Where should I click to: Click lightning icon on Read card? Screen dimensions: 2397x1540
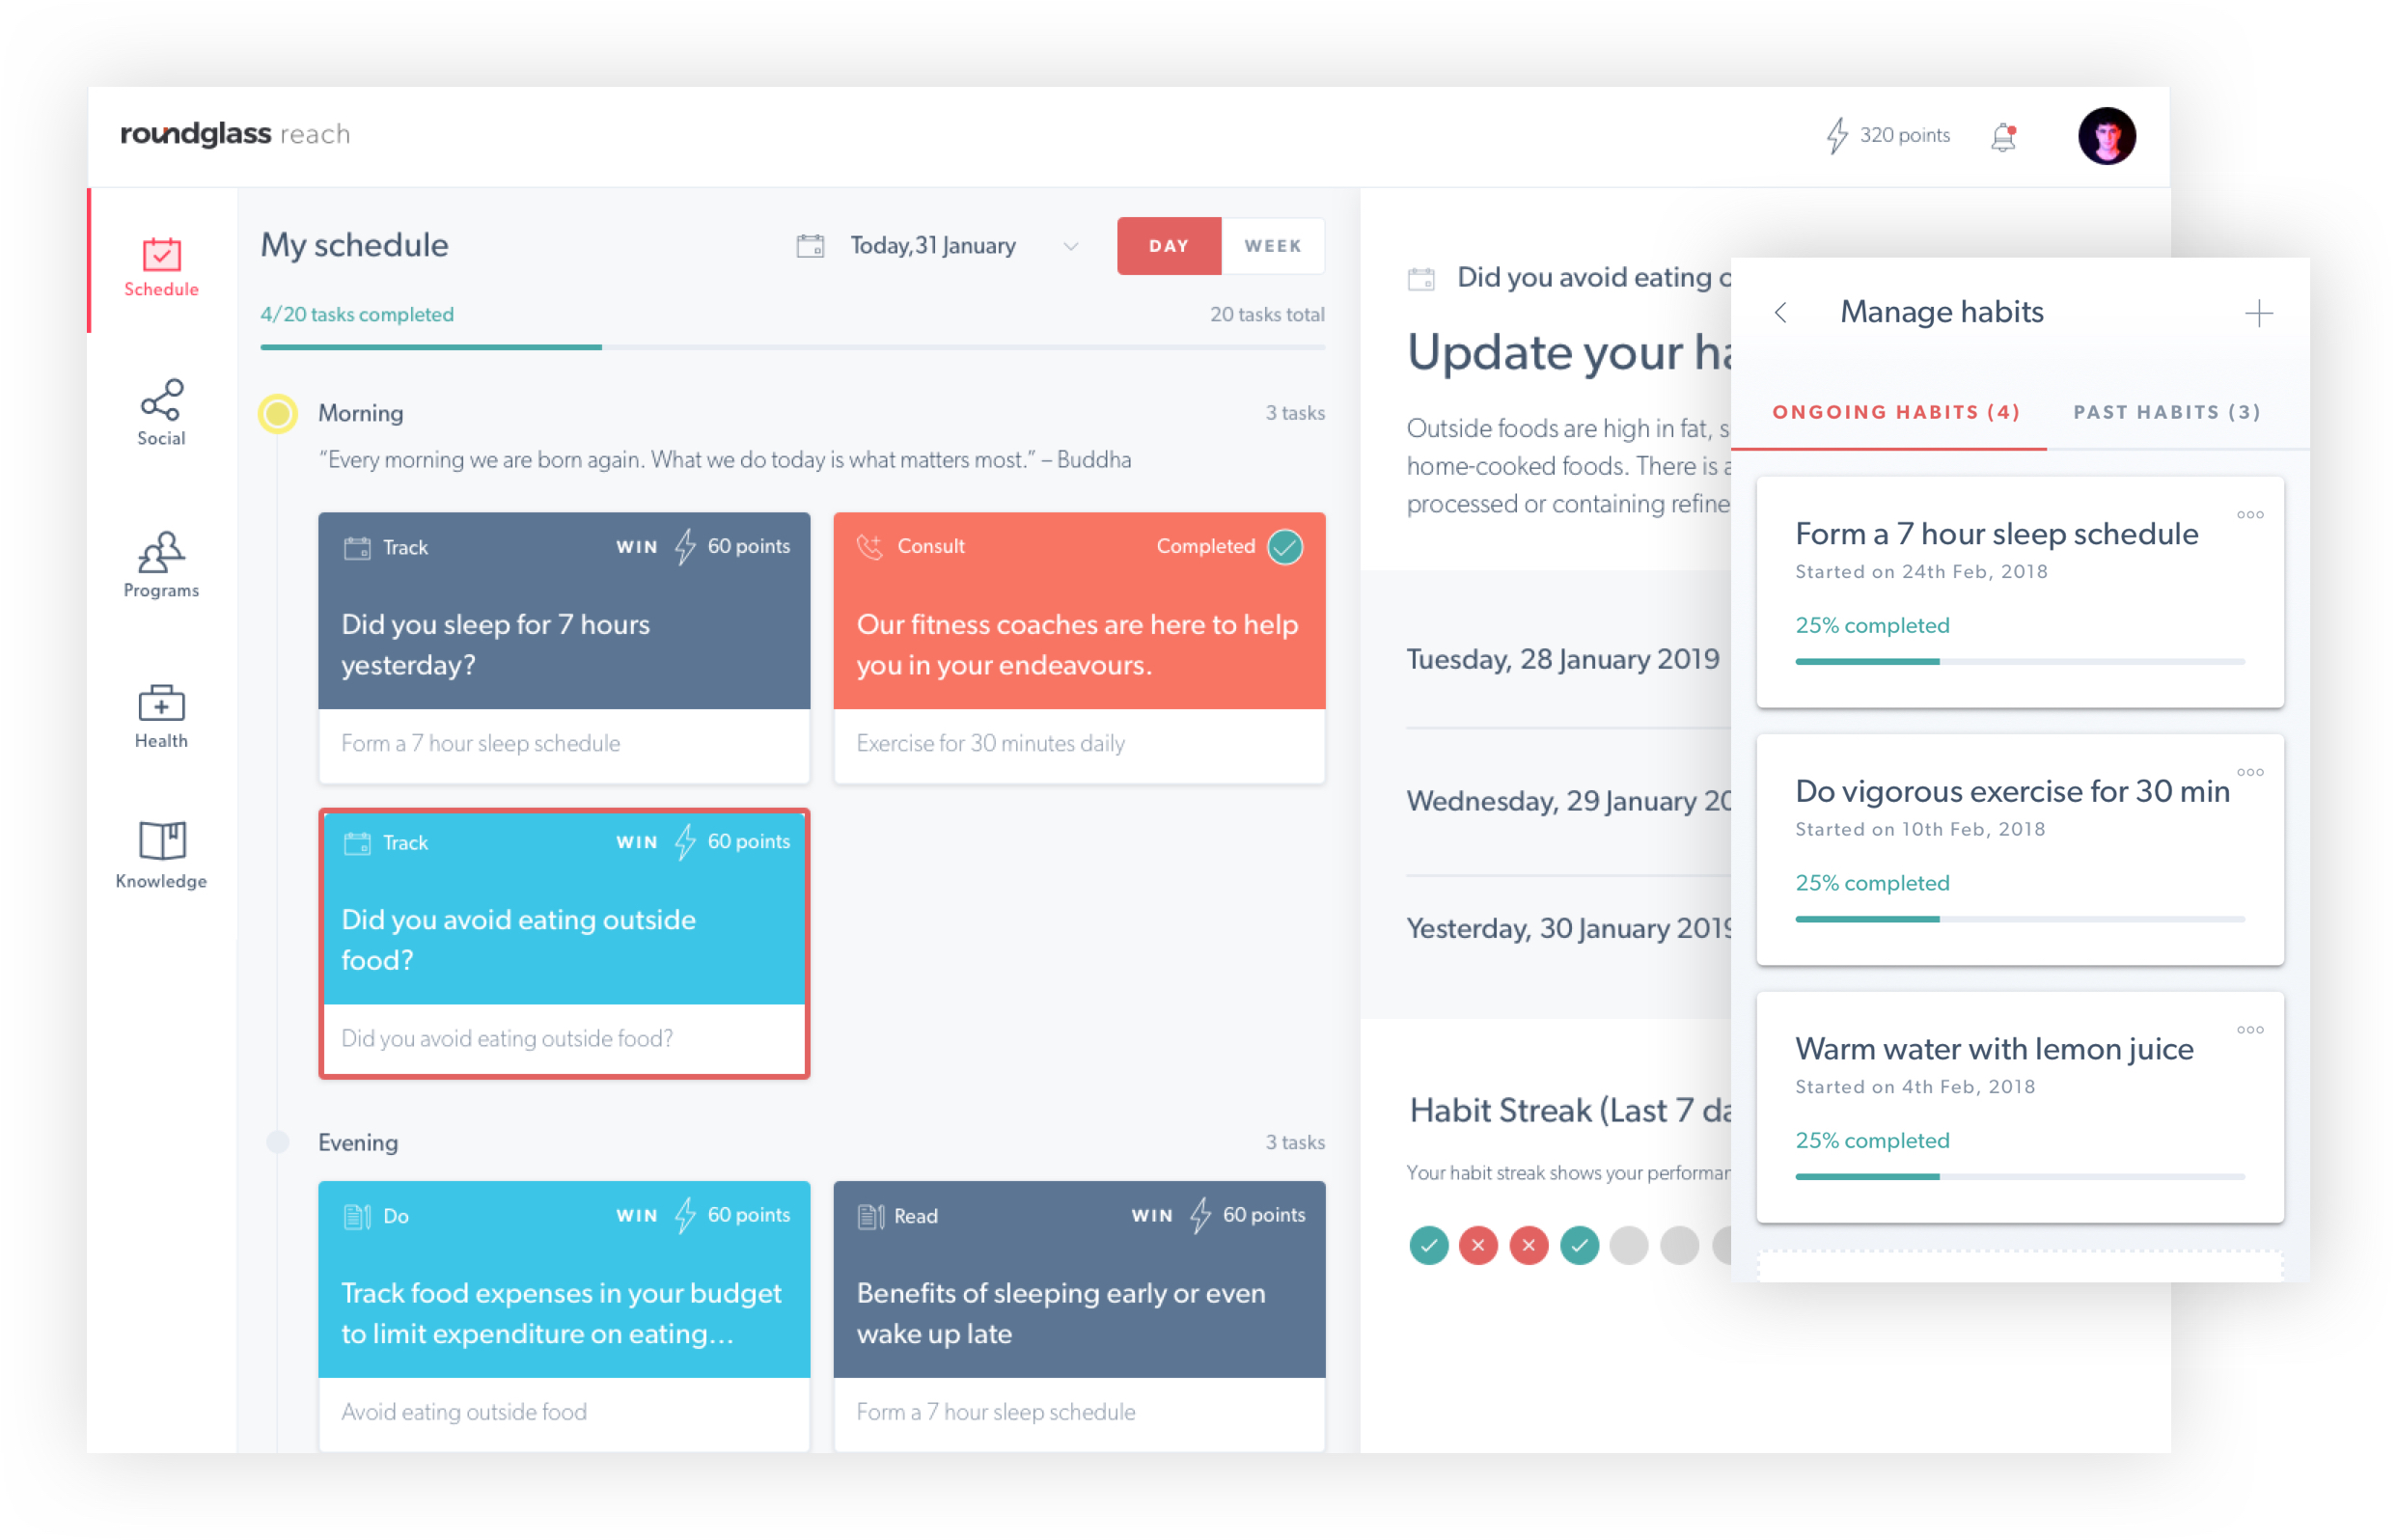point(1200,1215)
